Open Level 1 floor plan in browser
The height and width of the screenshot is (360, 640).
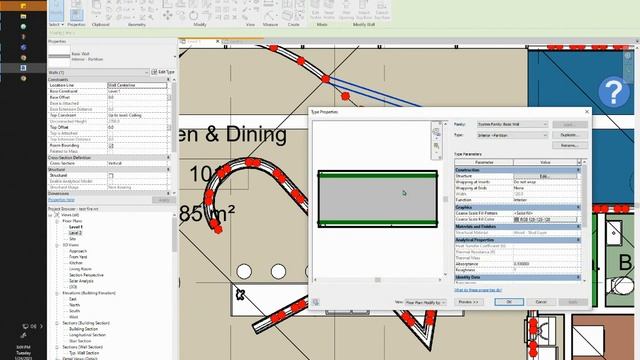click(x=76, y=227)
